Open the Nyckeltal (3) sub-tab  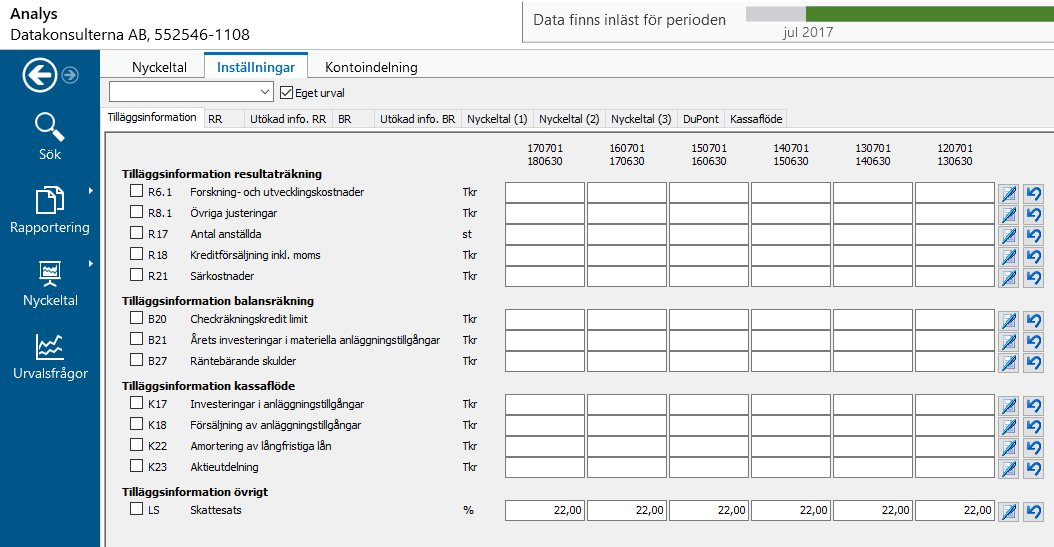point(641,119)
